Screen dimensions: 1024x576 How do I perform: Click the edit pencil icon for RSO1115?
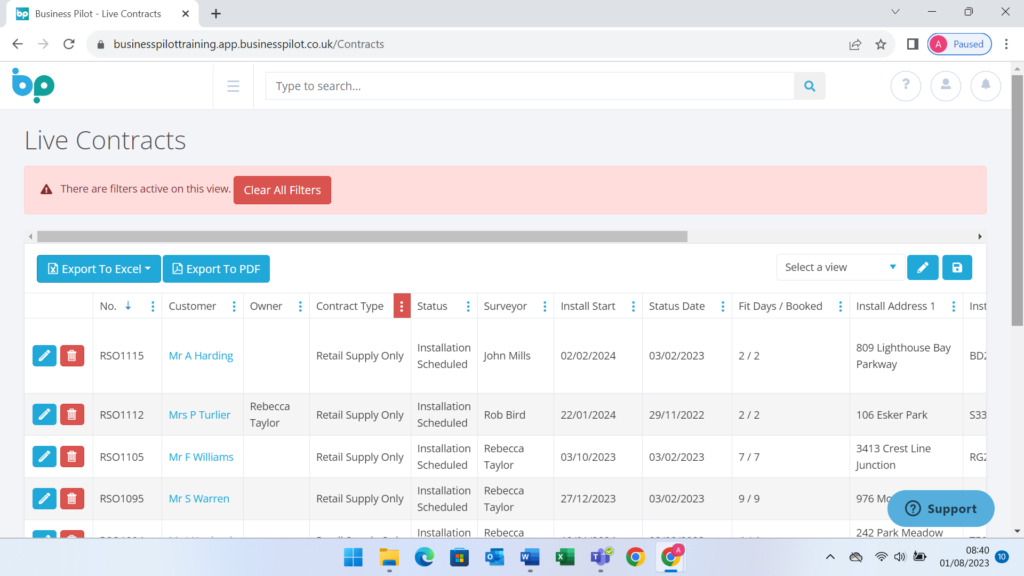click(44, 356)
